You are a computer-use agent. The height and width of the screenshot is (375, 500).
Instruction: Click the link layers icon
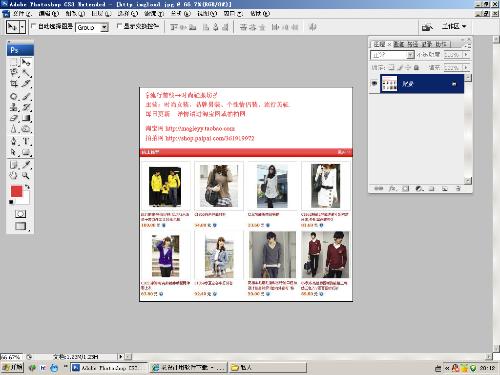point(378,189)
